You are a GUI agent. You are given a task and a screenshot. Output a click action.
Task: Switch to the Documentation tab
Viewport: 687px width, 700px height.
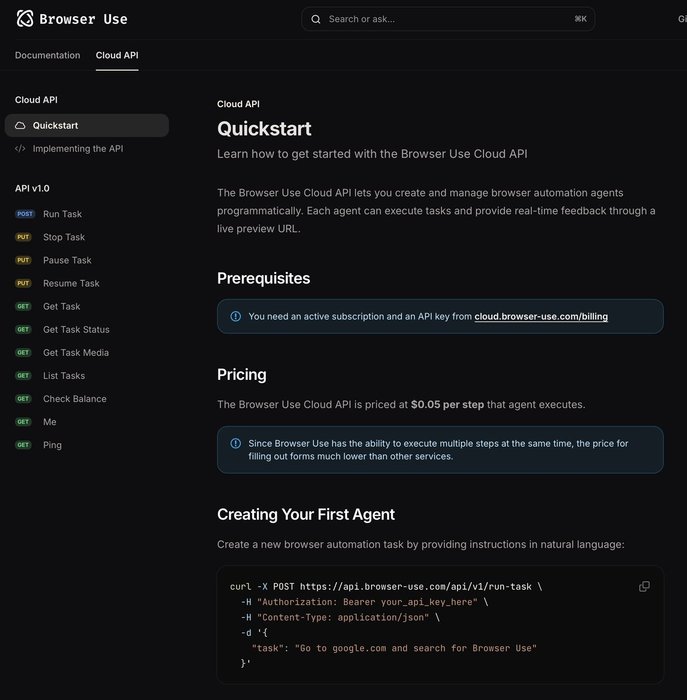(x=47, y=55)
